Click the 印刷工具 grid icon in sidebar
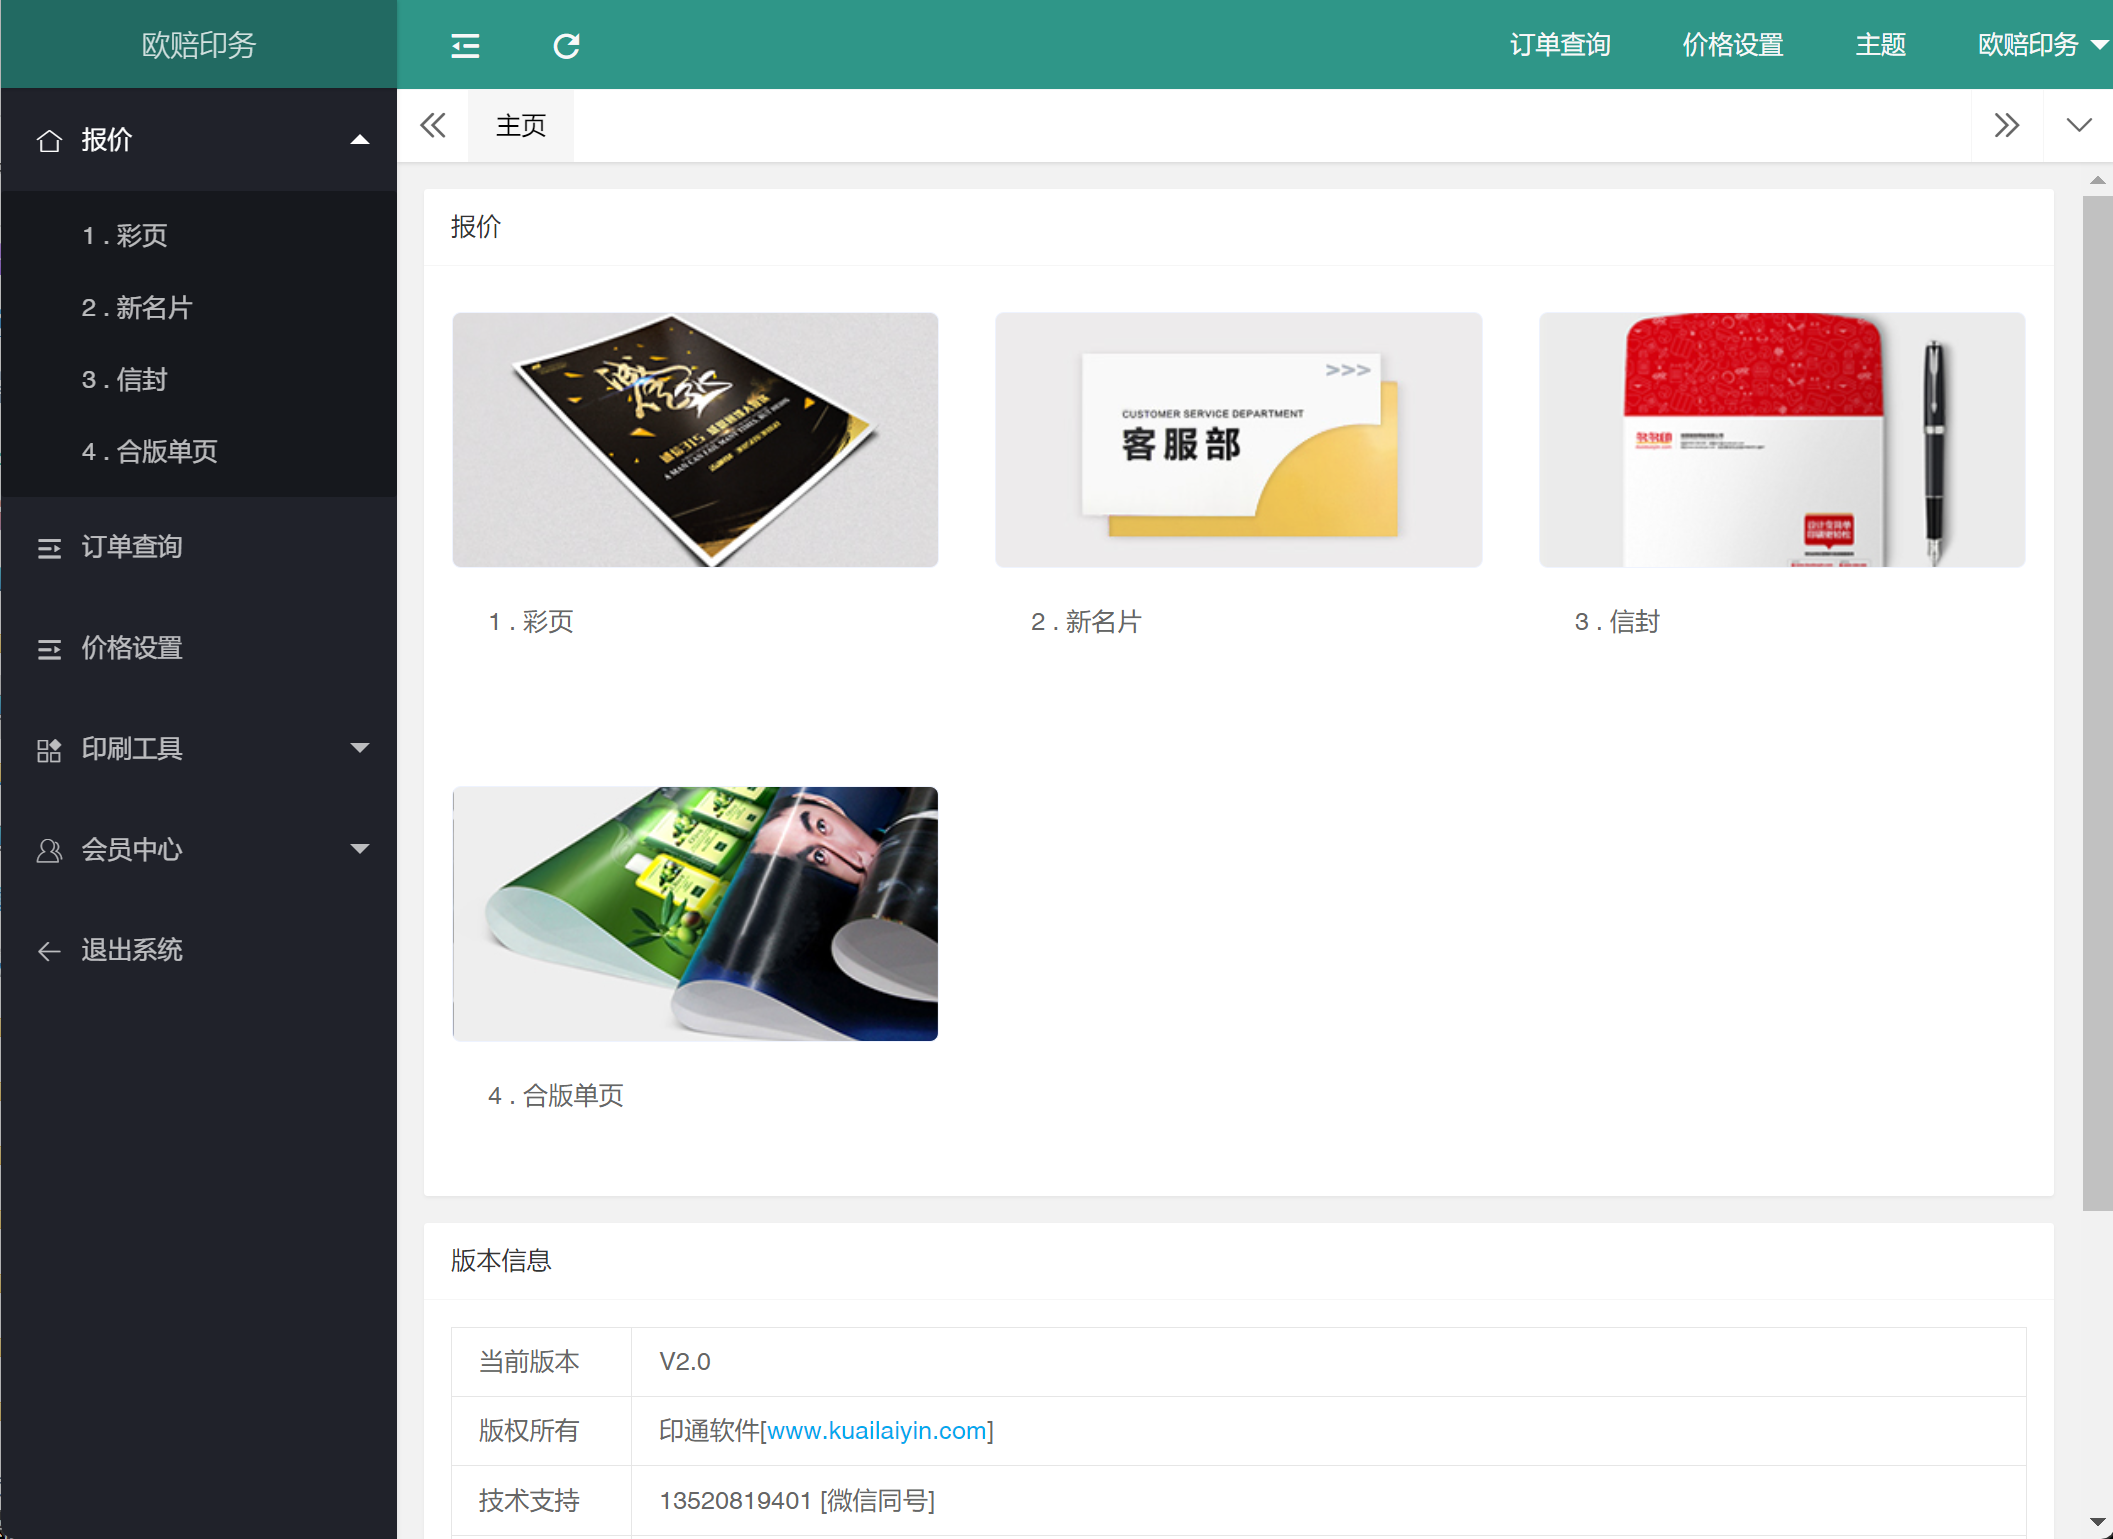Viewport: 2113px width, 1539px height. [49, 750]
